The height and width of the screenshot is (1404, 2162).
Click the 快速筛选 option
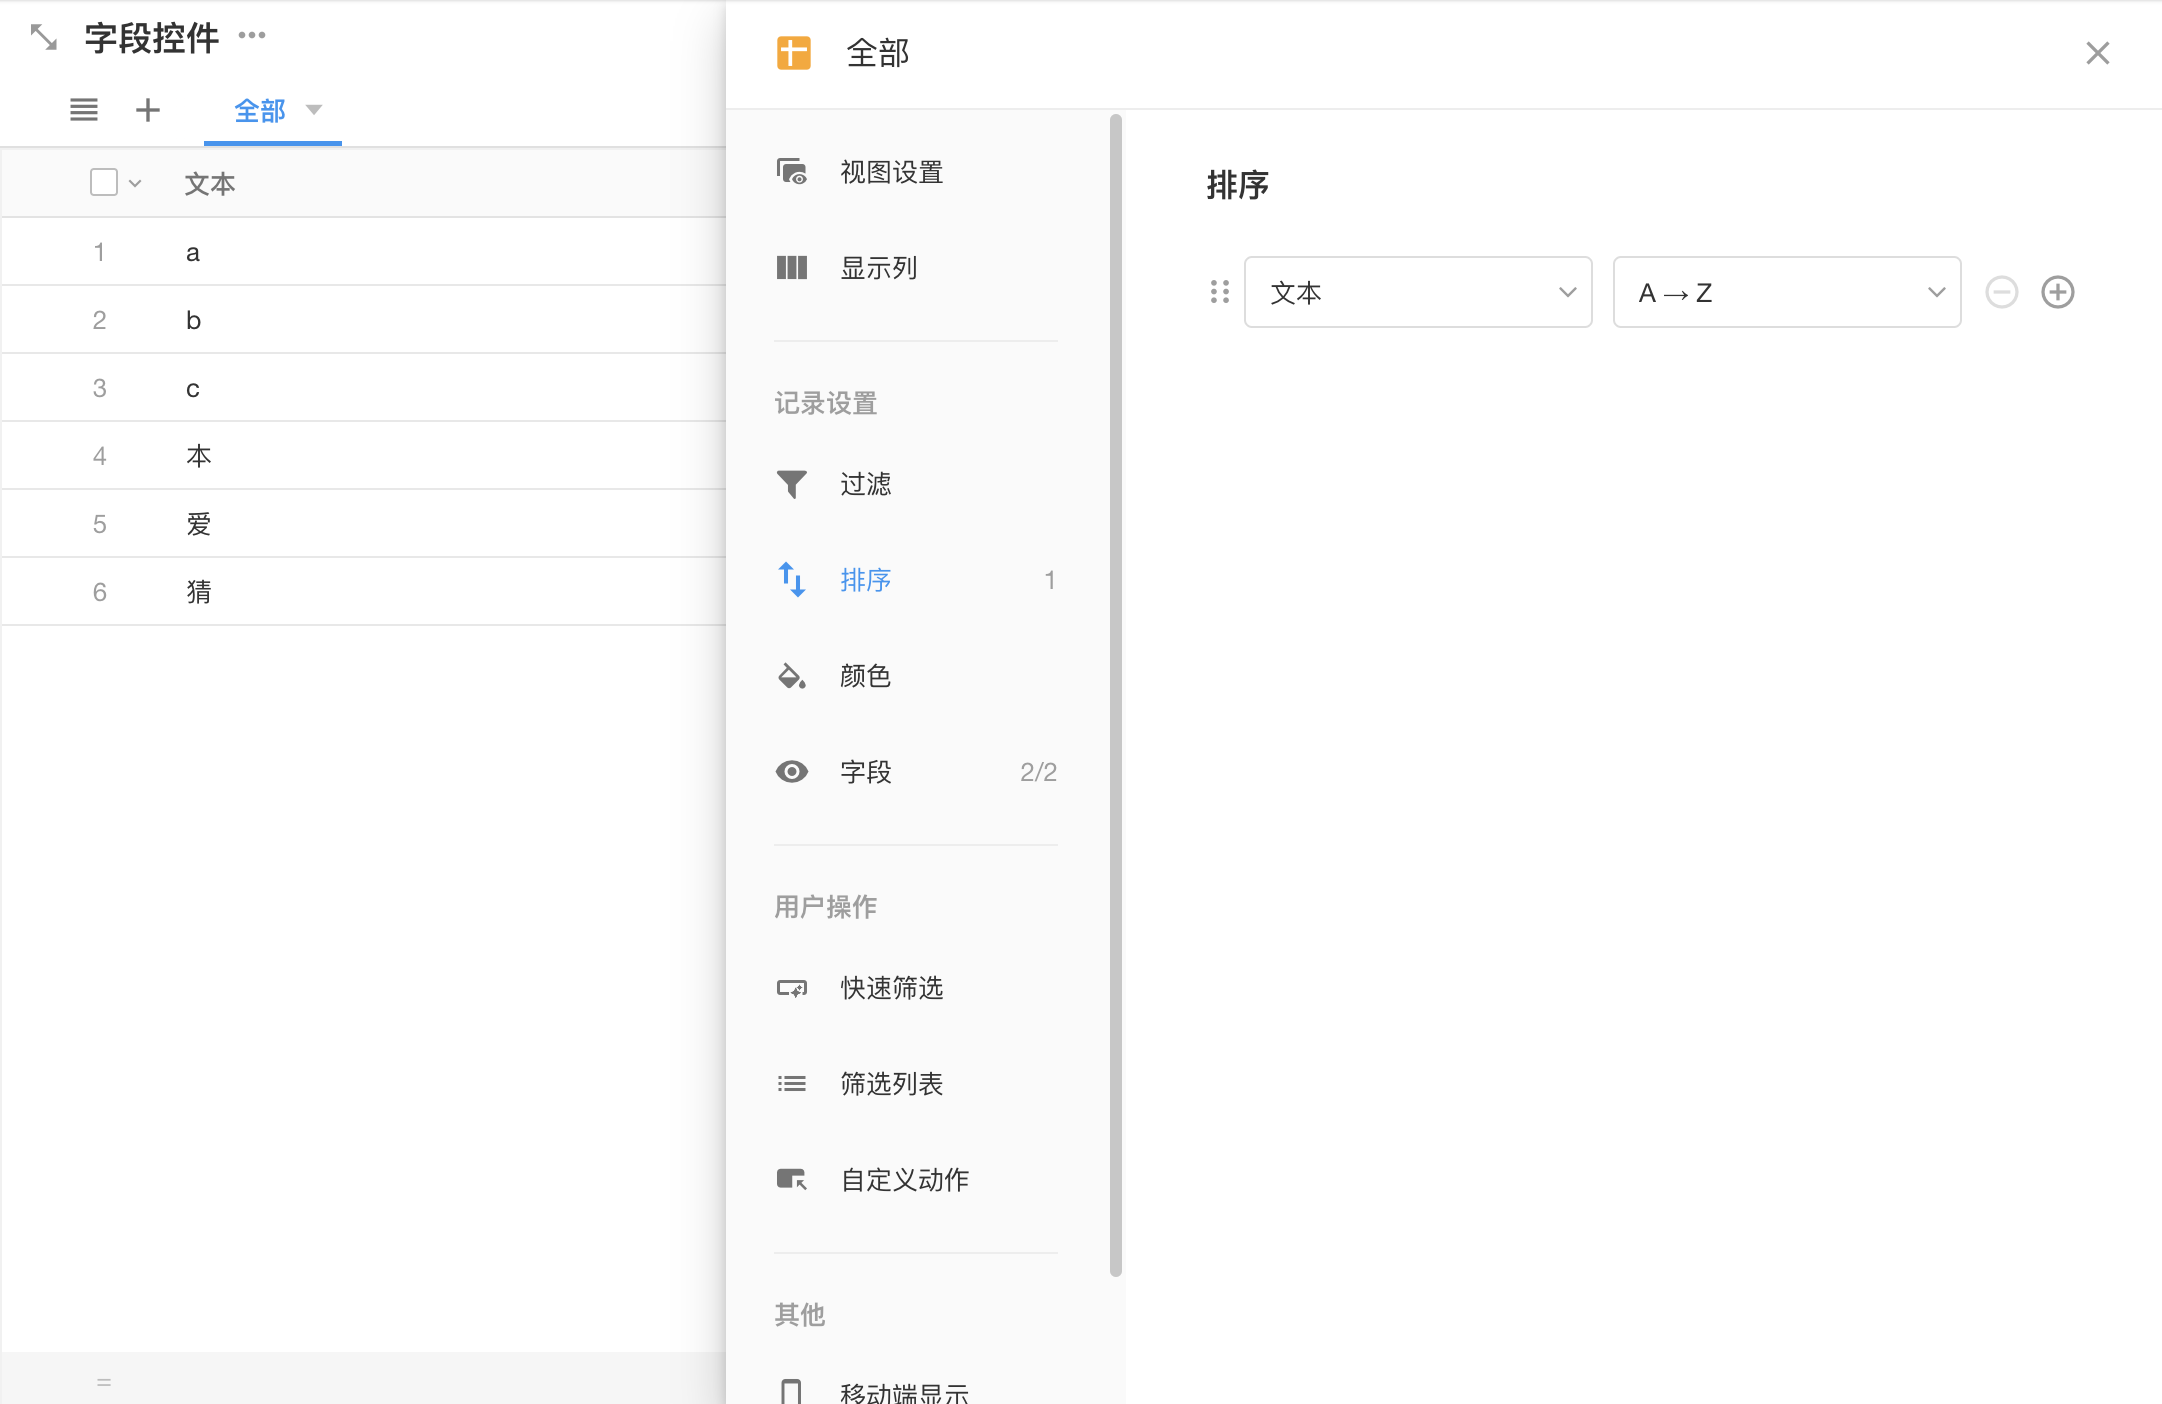pos(890,988)
